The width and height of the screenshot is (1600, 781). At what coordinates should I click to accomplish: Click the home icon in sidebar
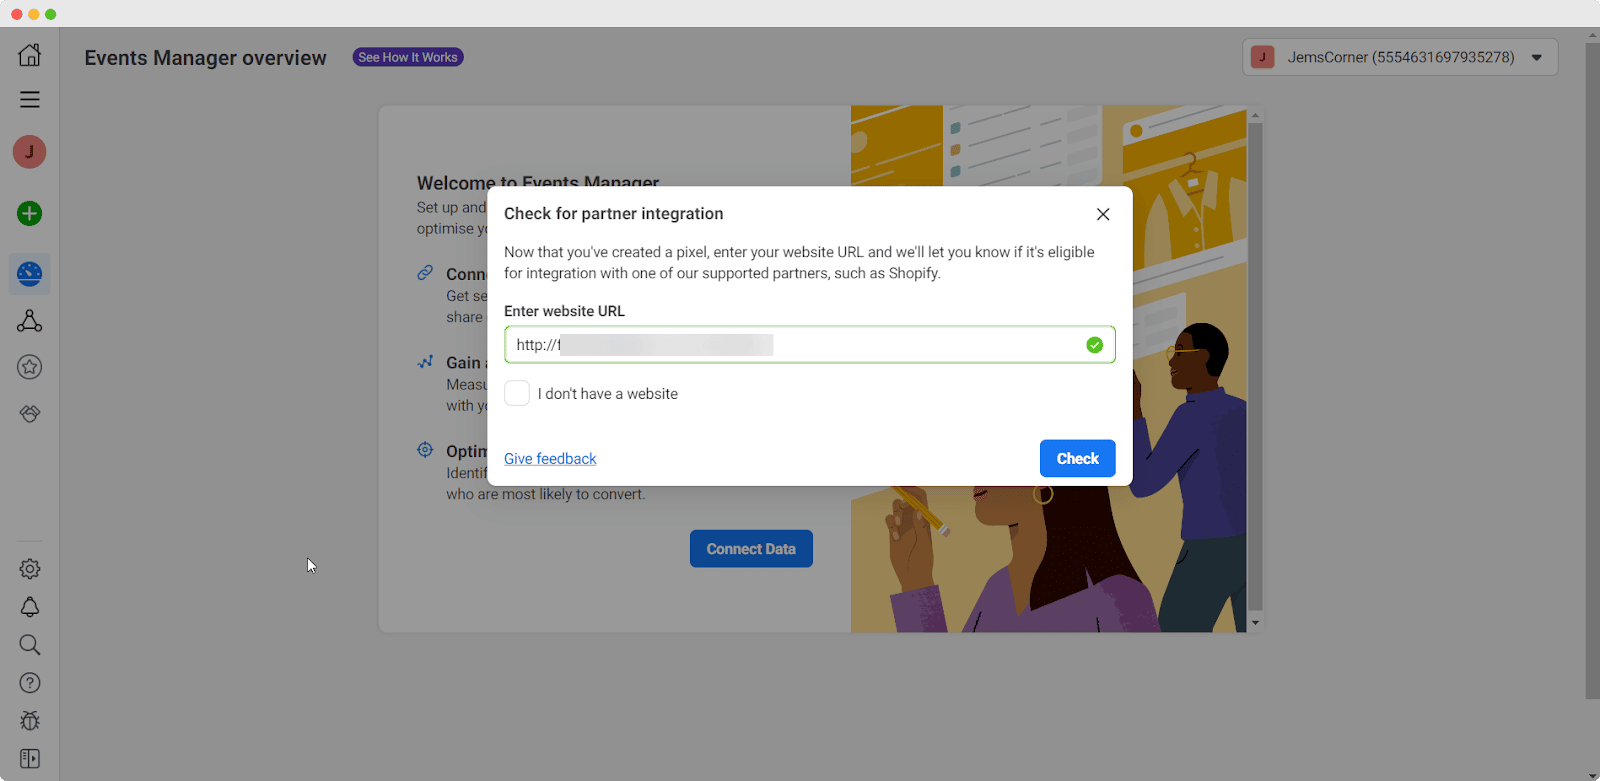click(x=30, y=54)
